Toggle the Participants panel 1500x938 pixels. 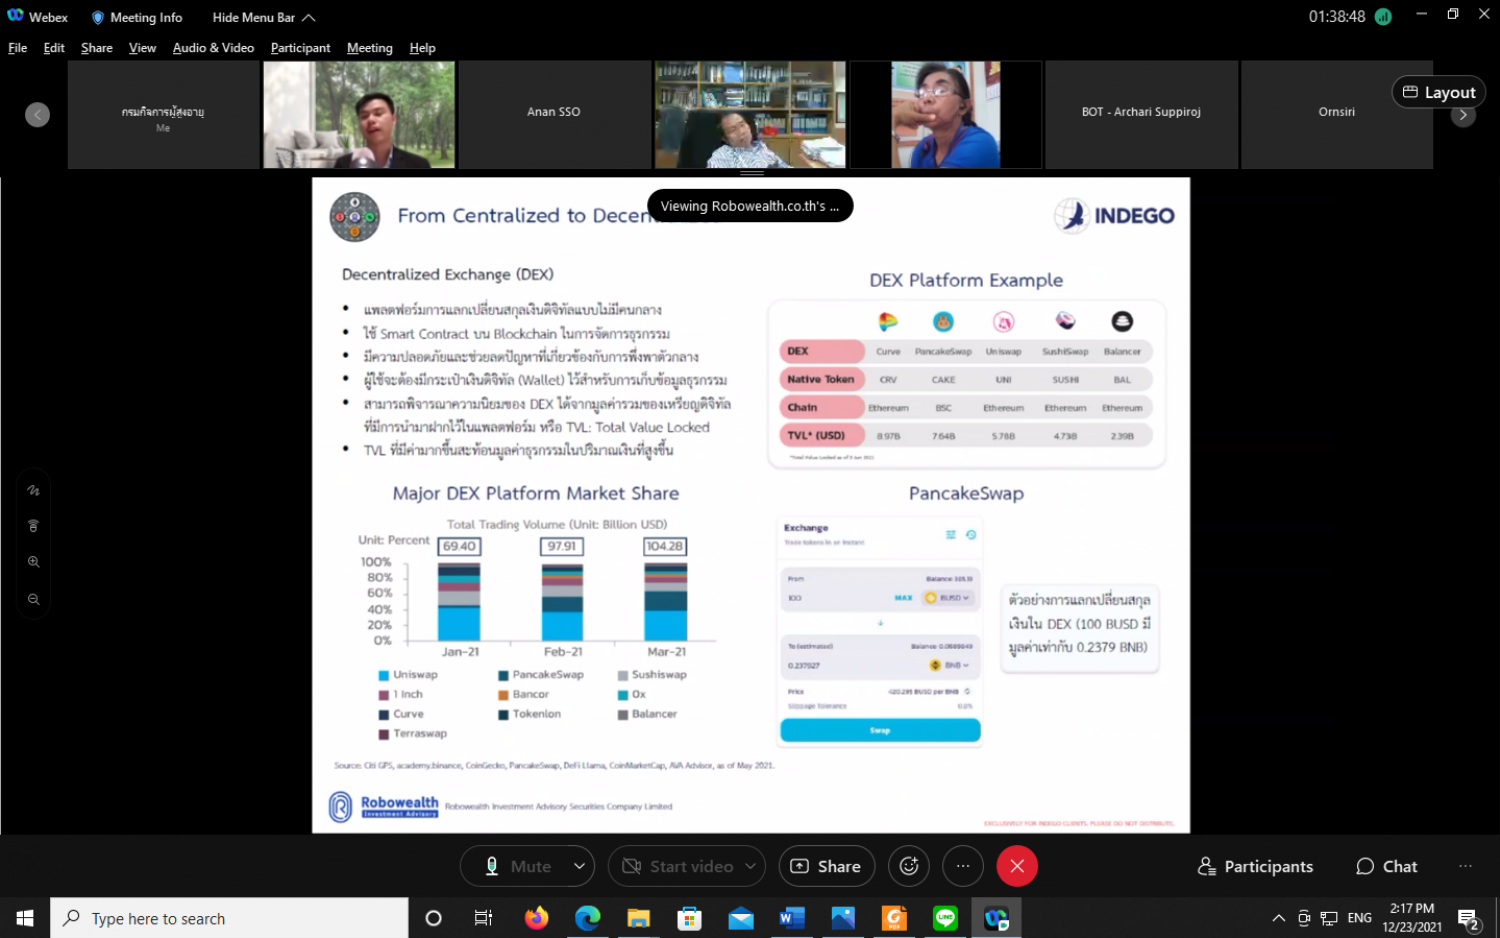coord(1256,866)
